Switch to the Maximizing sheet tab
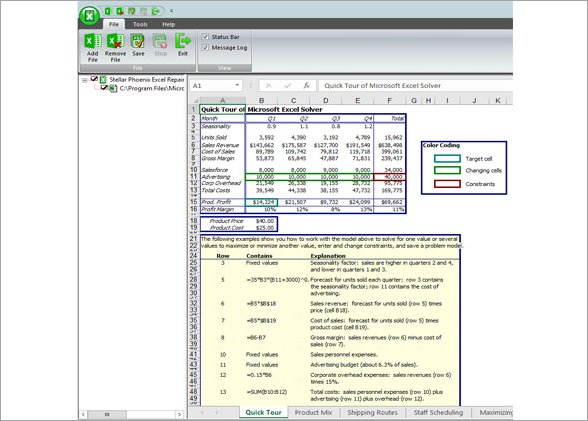This screenshot has height=421, width=588. point(496,412)
